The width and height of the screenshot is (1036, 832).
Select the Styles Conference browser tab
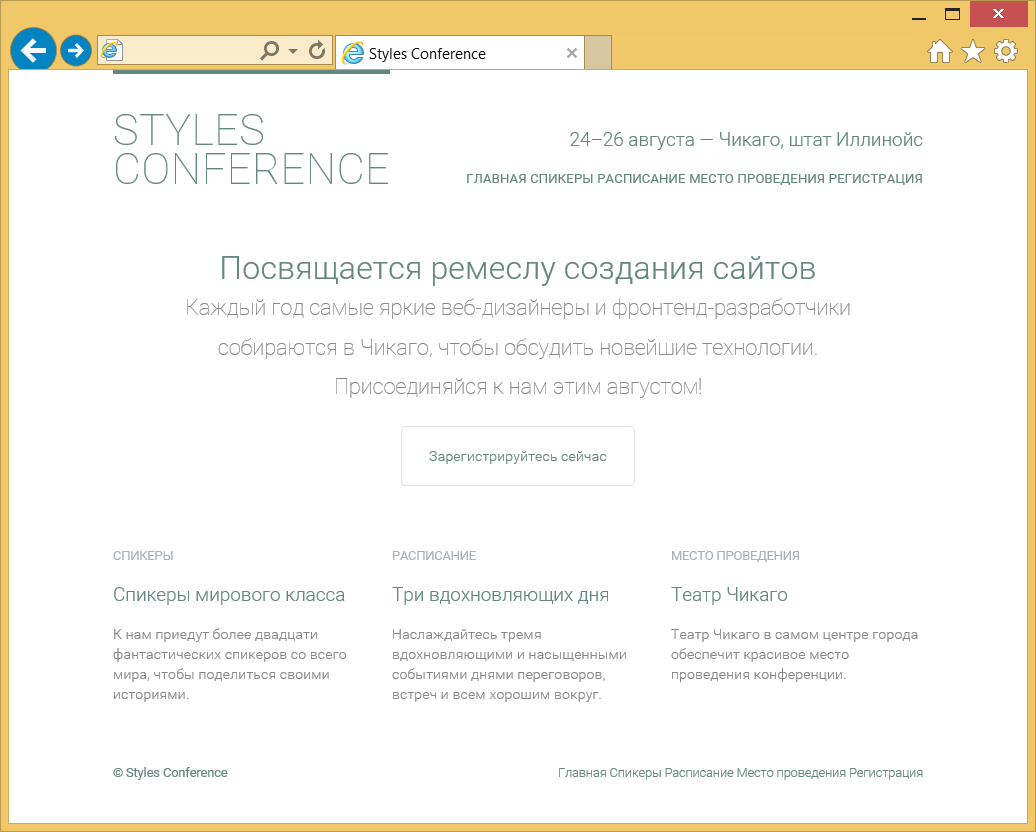pyautogui.click(x=440, y=54)
